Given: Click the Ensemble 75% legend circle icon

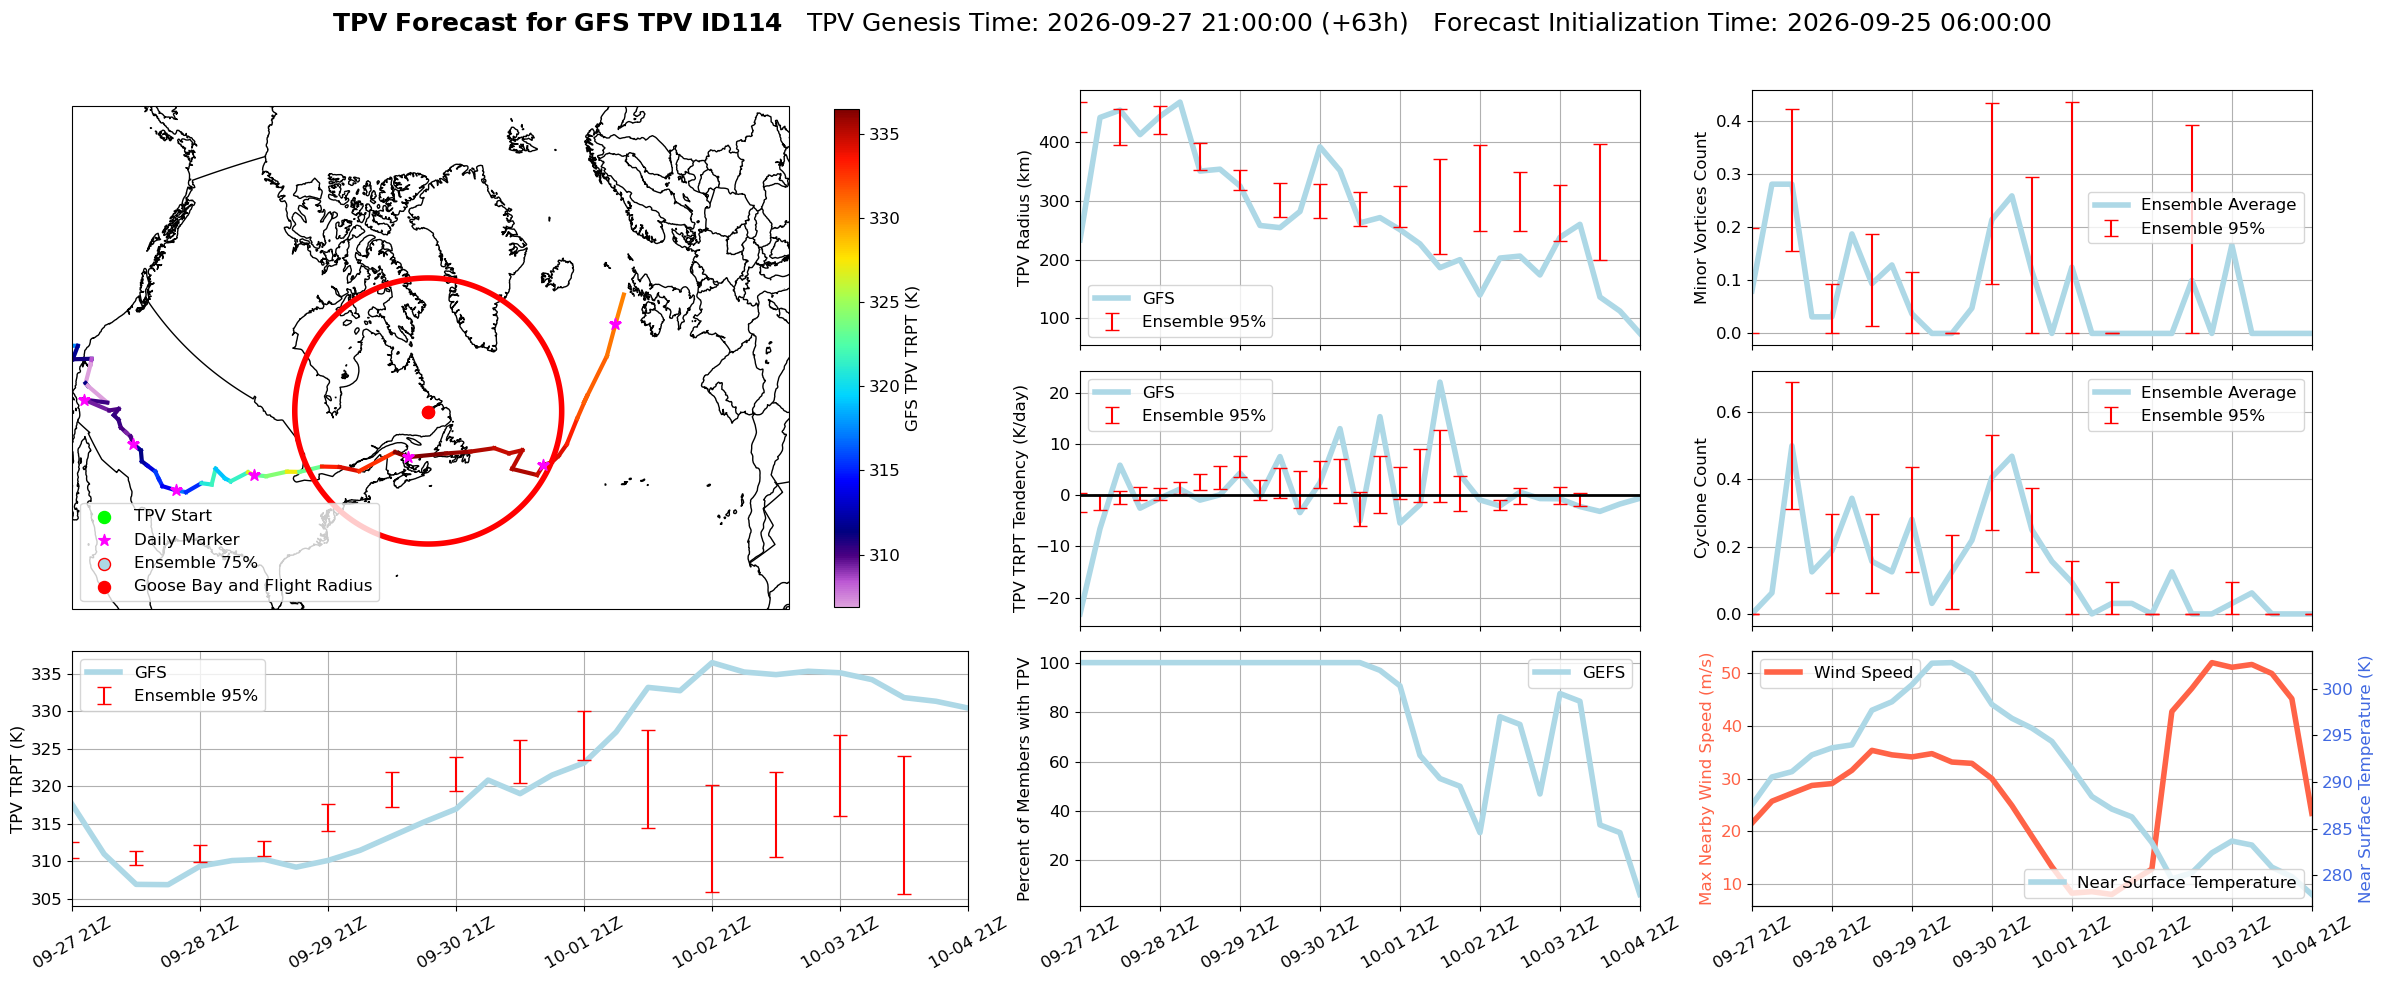Looking at the screenshot, I should tap(104, 564).
